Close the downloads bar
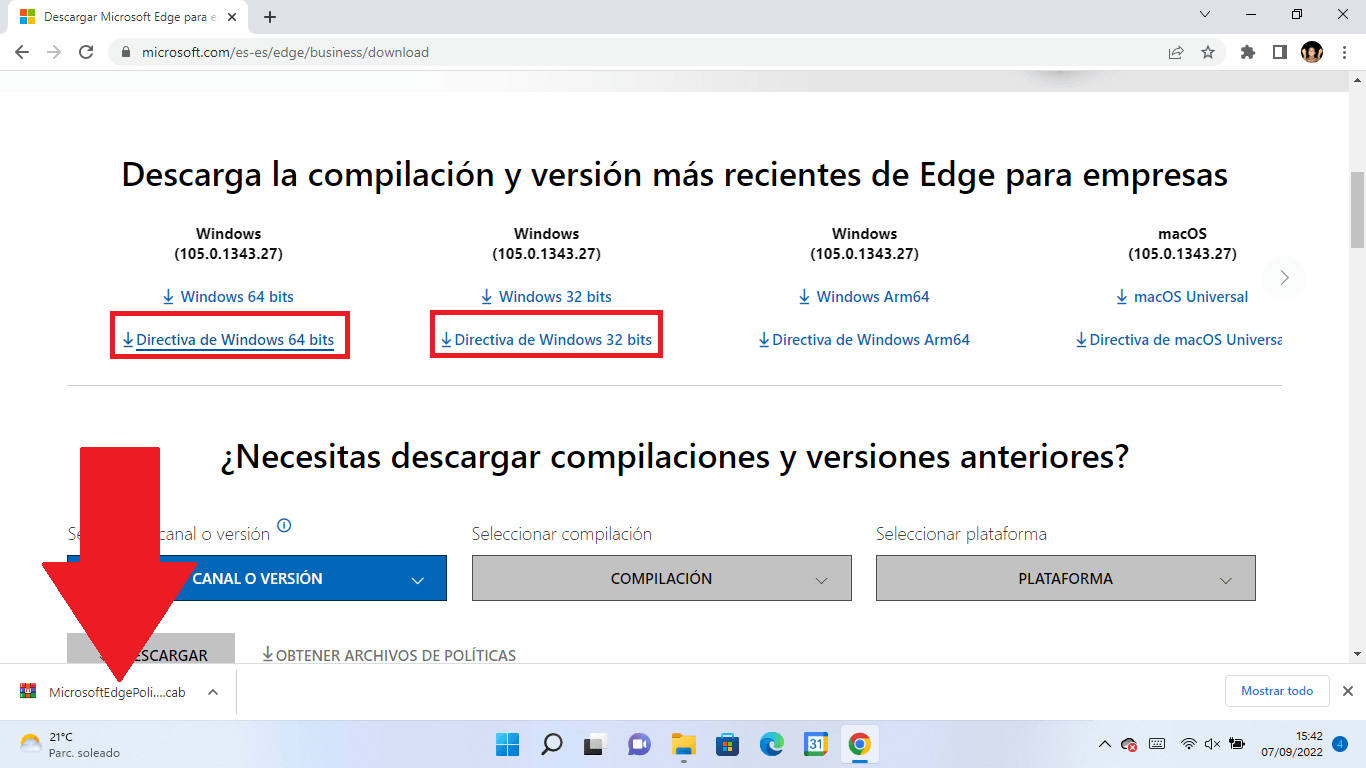Screen dimensions: 1366x768 (x=1347, y=691)
